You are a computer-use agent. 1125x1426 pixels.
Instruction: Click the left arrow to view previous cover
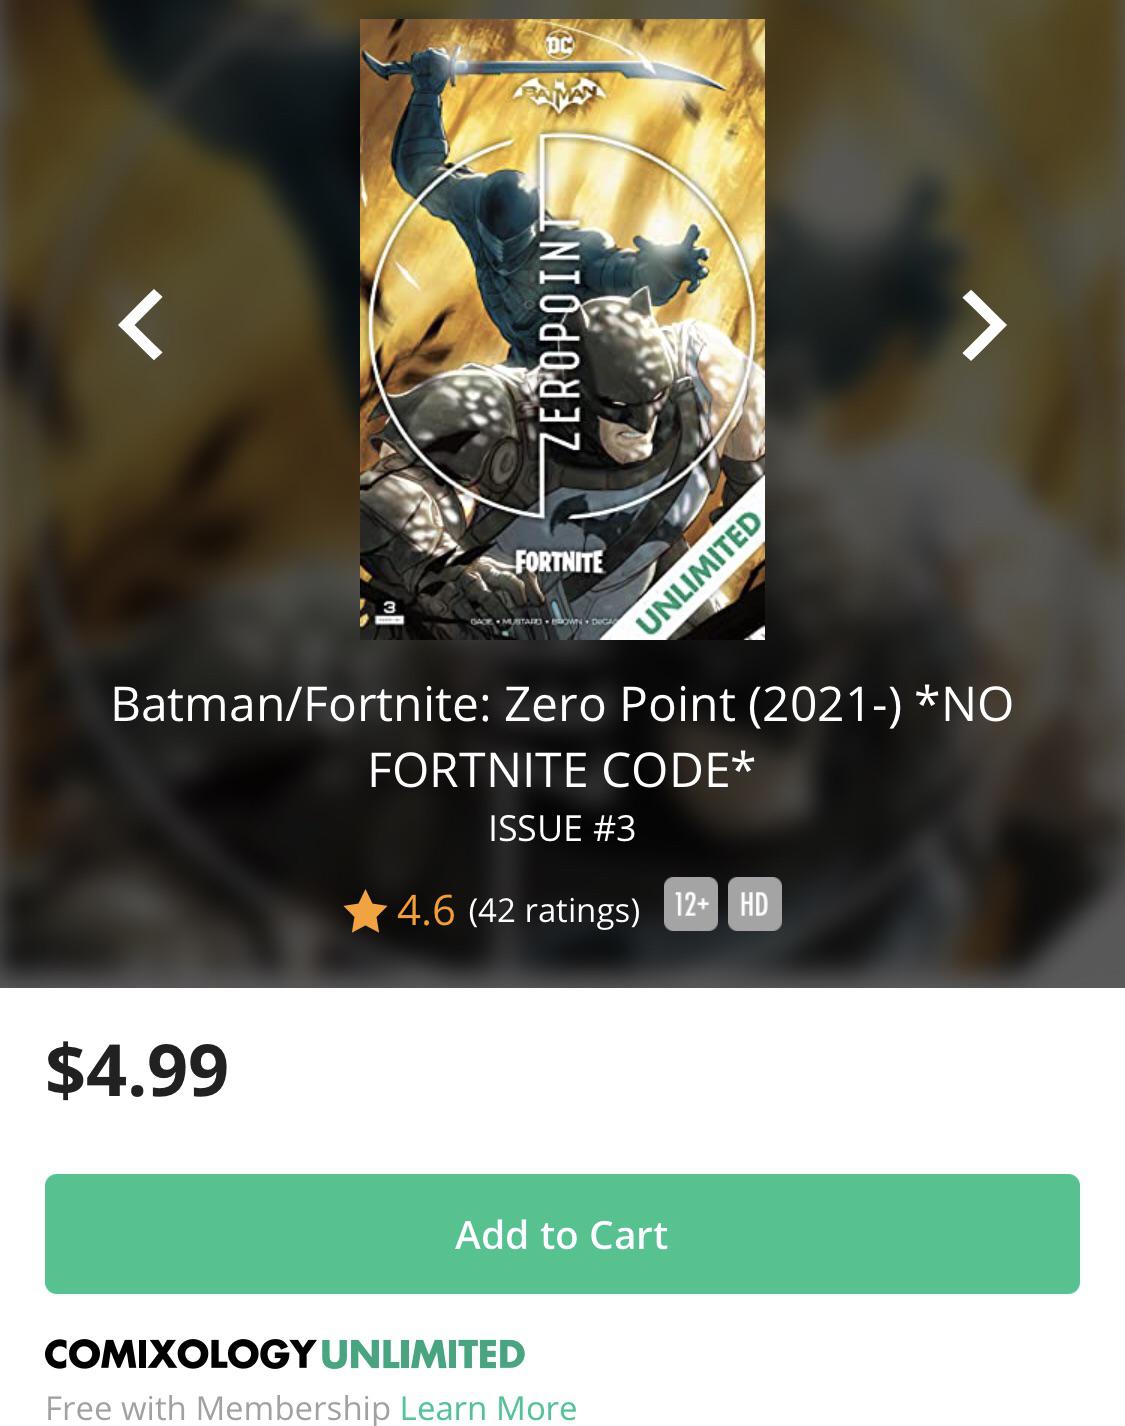point(142,324)
